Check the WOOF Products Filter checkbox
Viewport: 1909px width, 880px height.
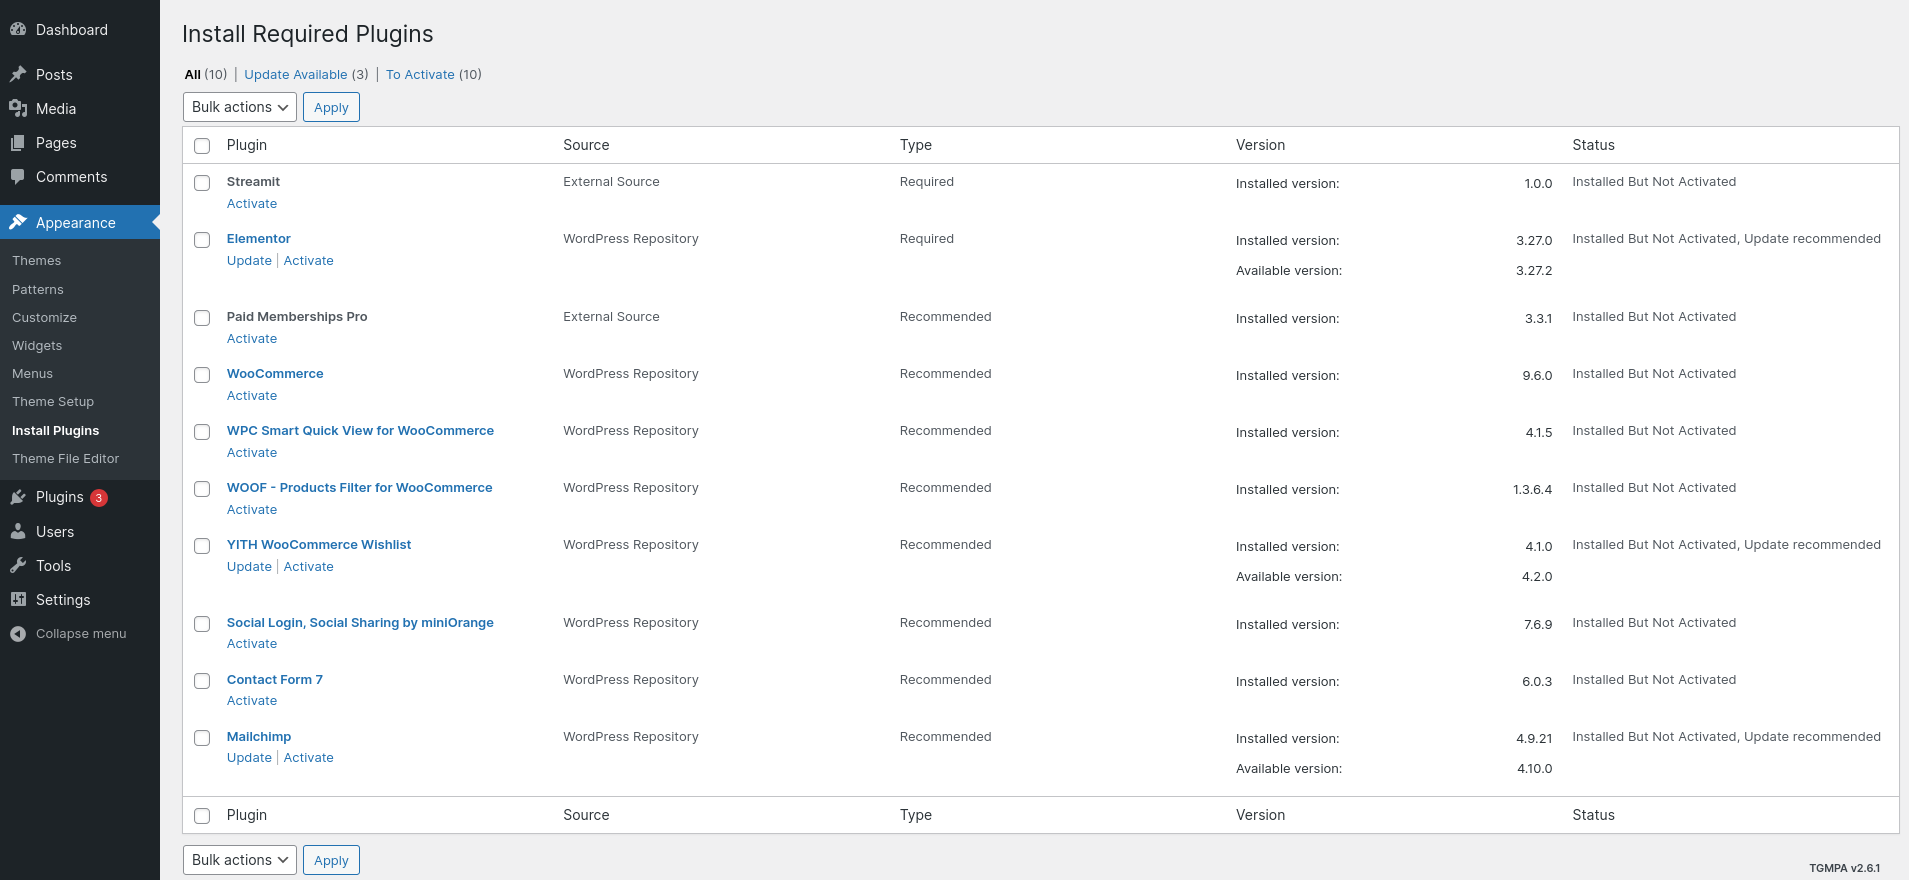click(202, 489)
